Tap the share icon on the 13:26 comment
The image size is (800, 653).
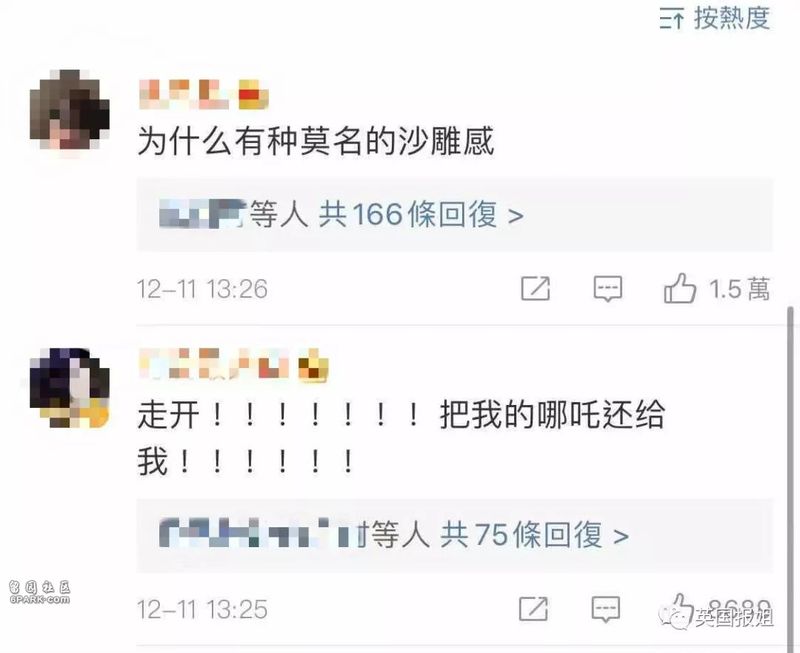535,289
